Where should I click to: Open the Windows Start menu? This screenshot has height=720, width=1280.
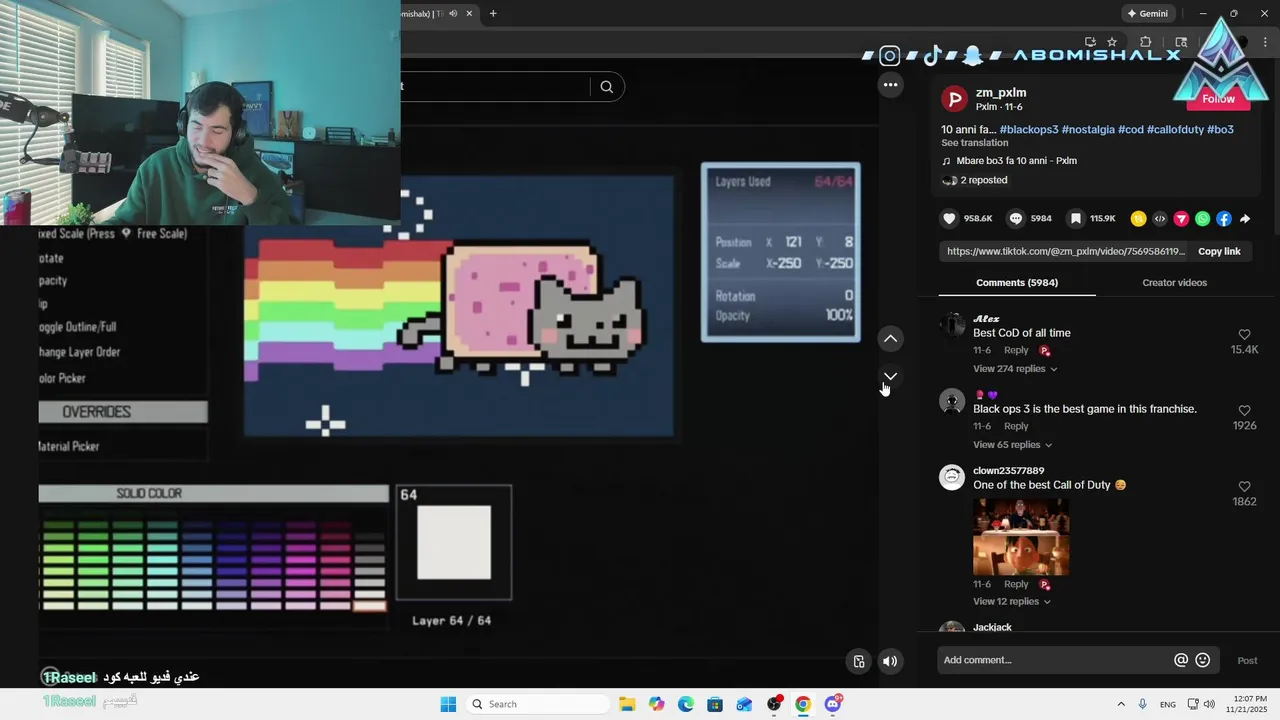[x=448, y=704]
